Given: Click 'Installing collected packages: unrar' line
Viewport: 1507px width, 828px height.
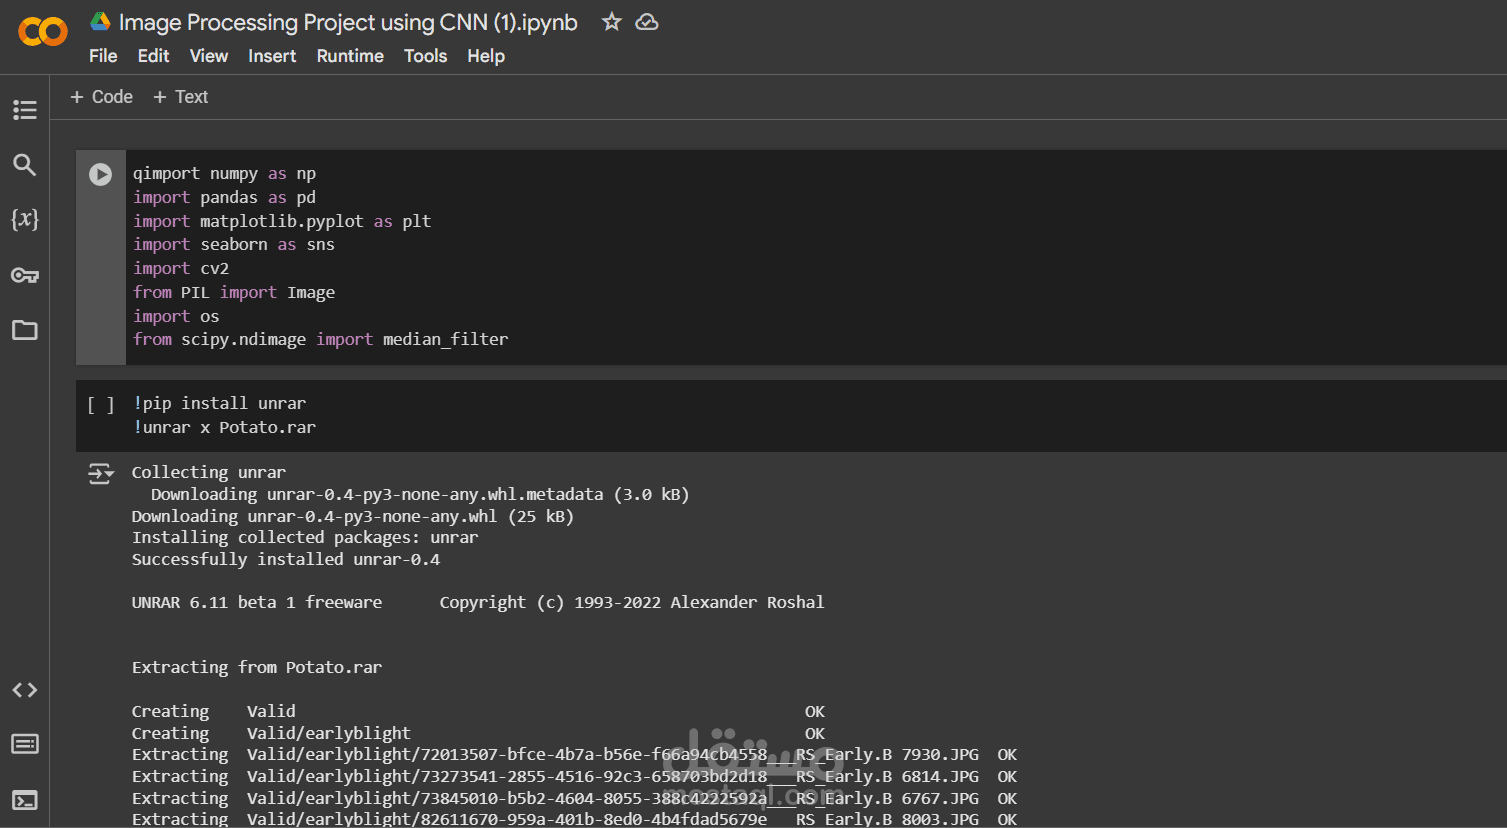Looking at the screenshot, I should [x=305, y=537].
